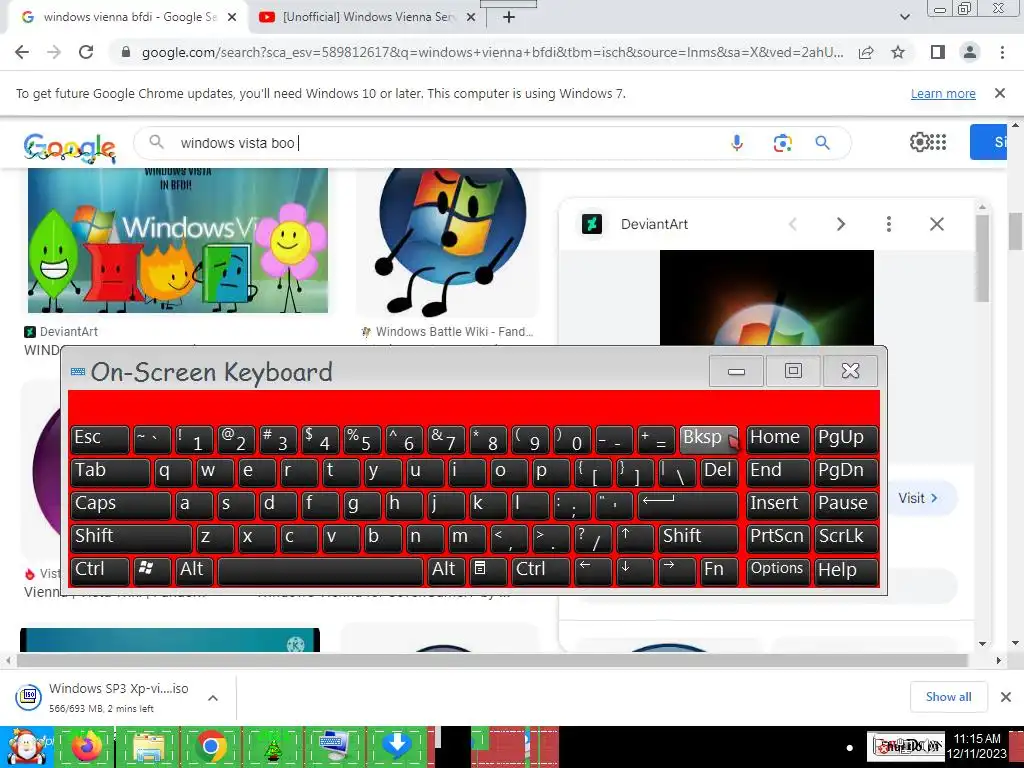This screenshot has width=1024, height=768.
Task: Toggle Caps key on On-Screen Keyboard
Action: point(121,505)
